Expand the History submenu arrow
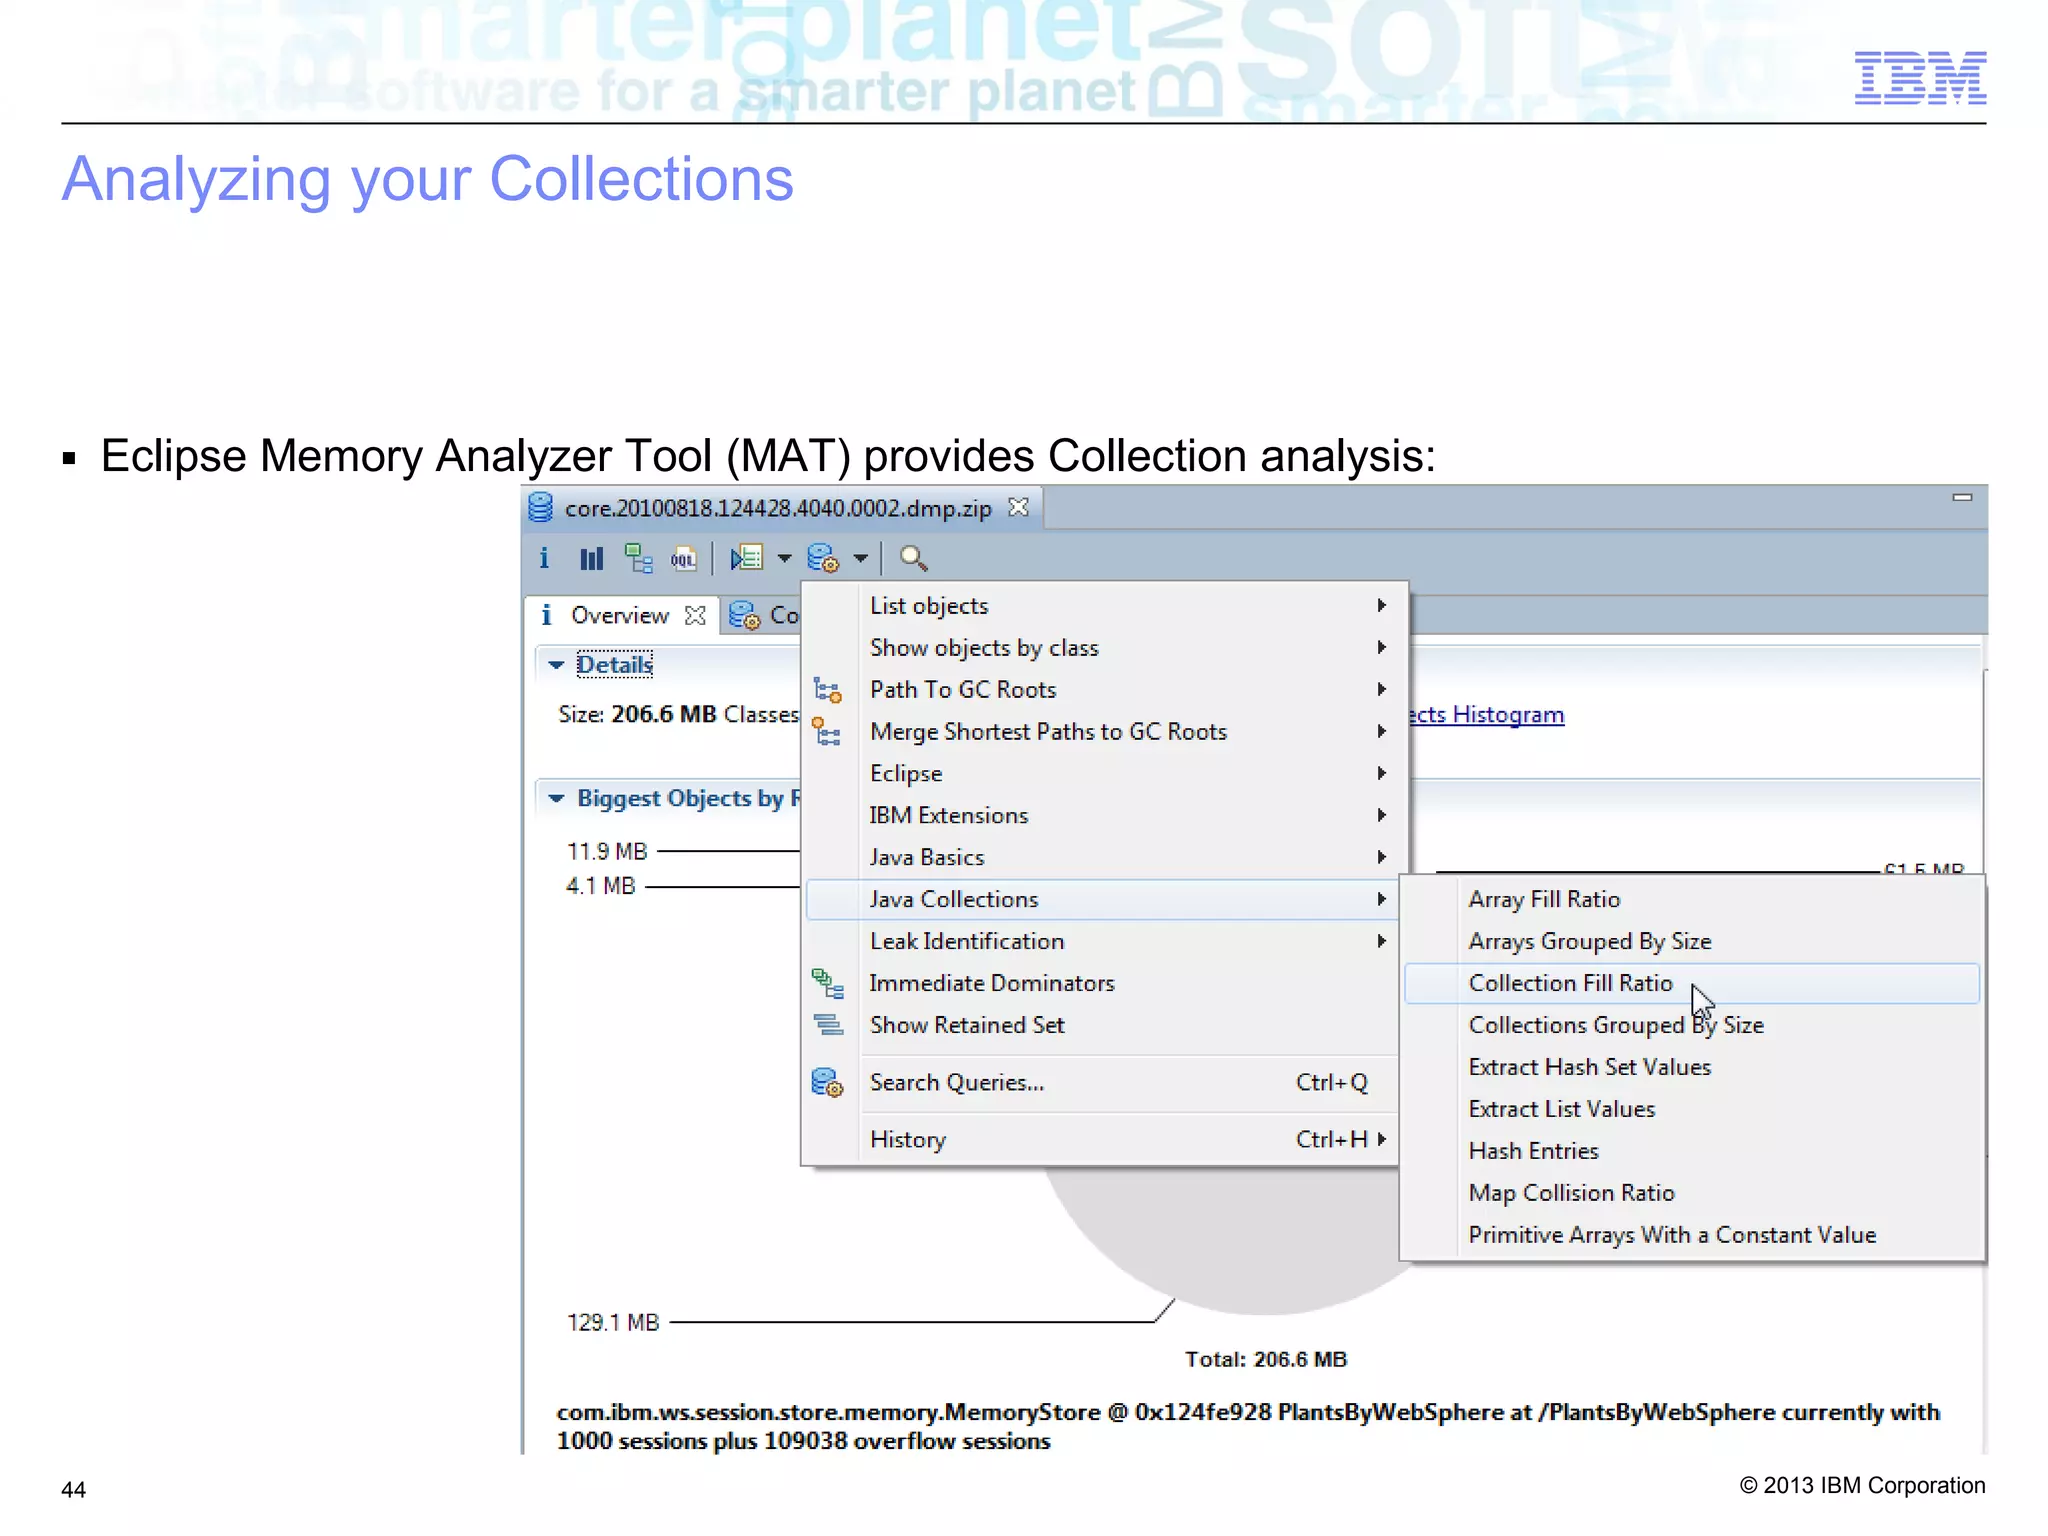 1381,1139
